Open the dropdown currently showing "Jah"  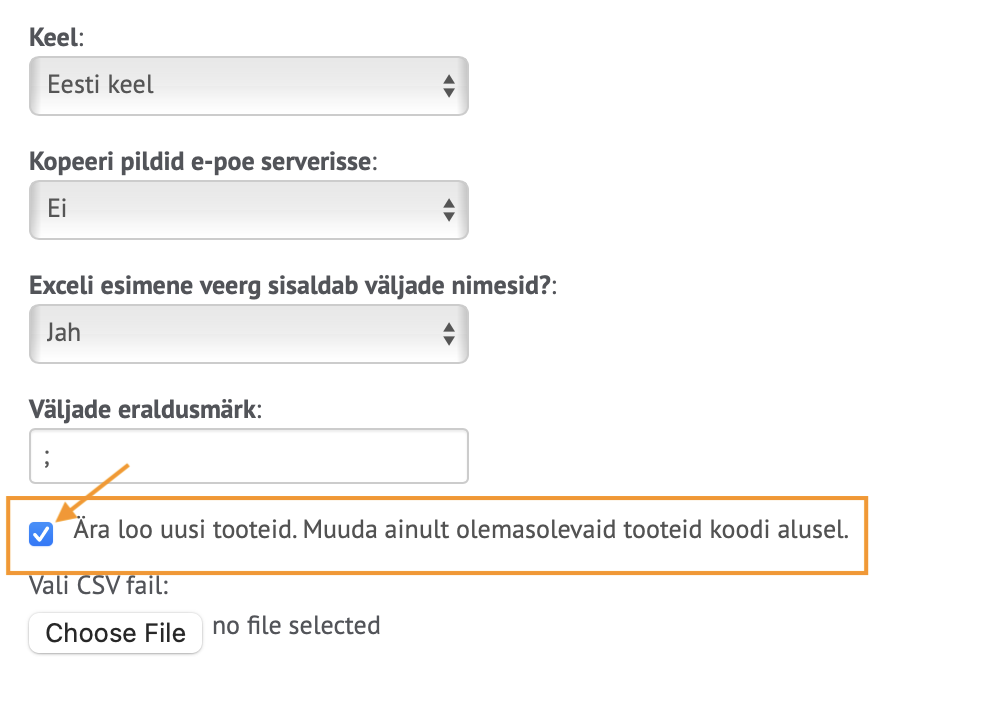[x=248, y=333]
